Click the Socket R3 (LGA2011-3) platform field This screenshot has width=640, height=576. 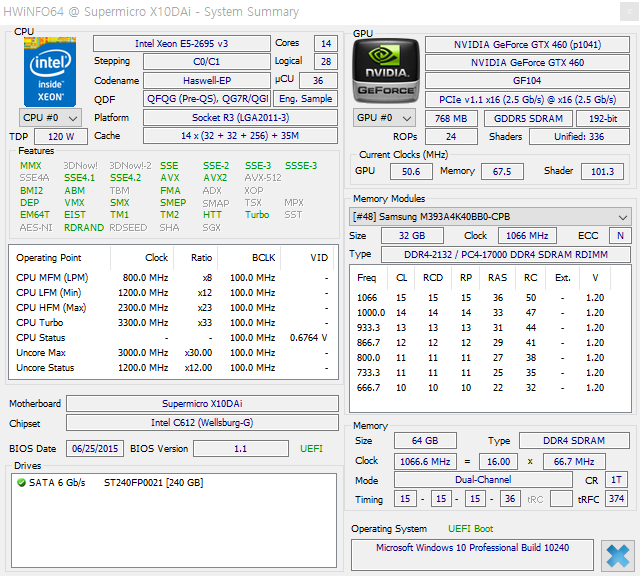[x=240, y=118]
